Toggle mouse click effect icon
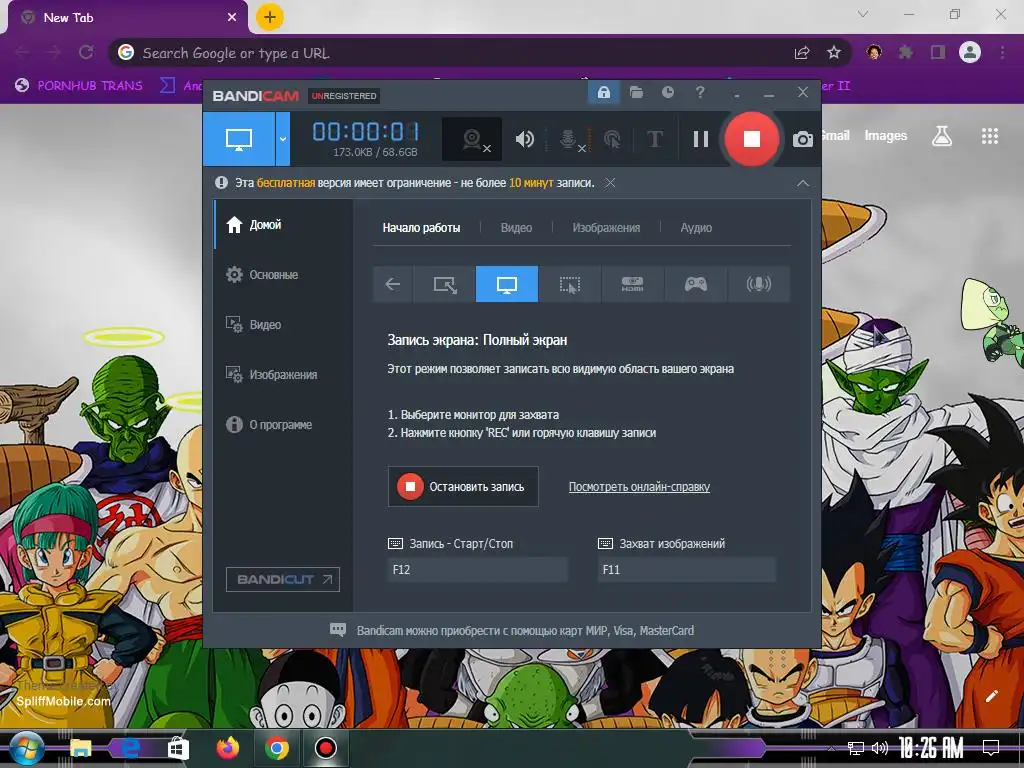1024x768 pixels. coord(612,139)
